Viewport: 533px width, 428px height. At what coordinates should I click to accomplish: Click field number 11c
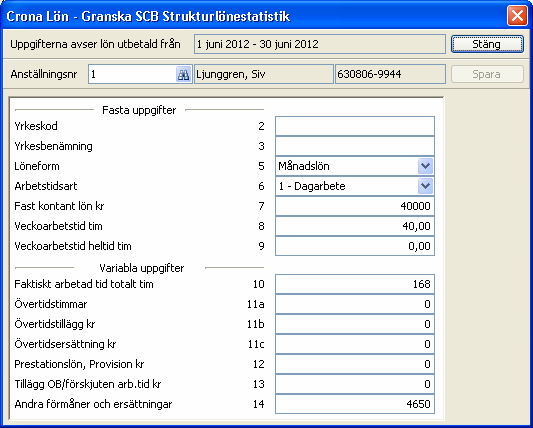pyautogui.click(x=256, y=344)
